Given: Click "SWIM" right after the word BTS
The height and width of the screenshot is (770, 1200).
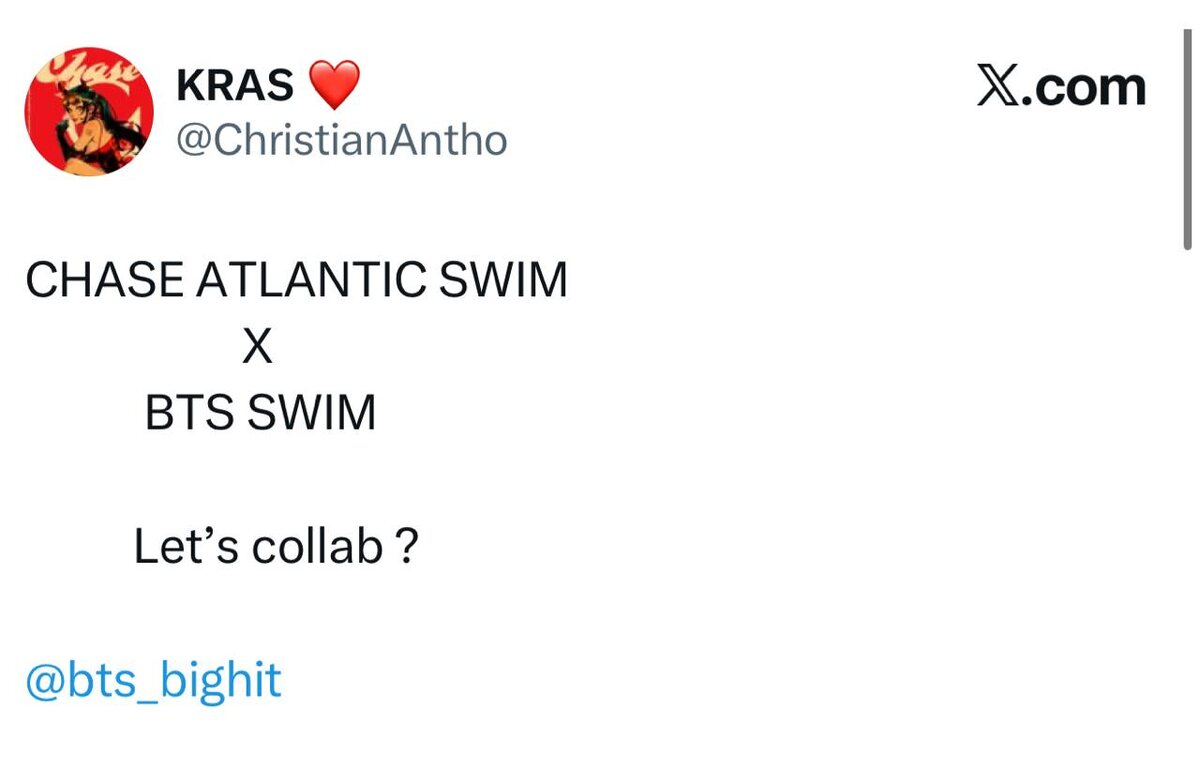Looking at the screenshot, I should tap(311, 413).
